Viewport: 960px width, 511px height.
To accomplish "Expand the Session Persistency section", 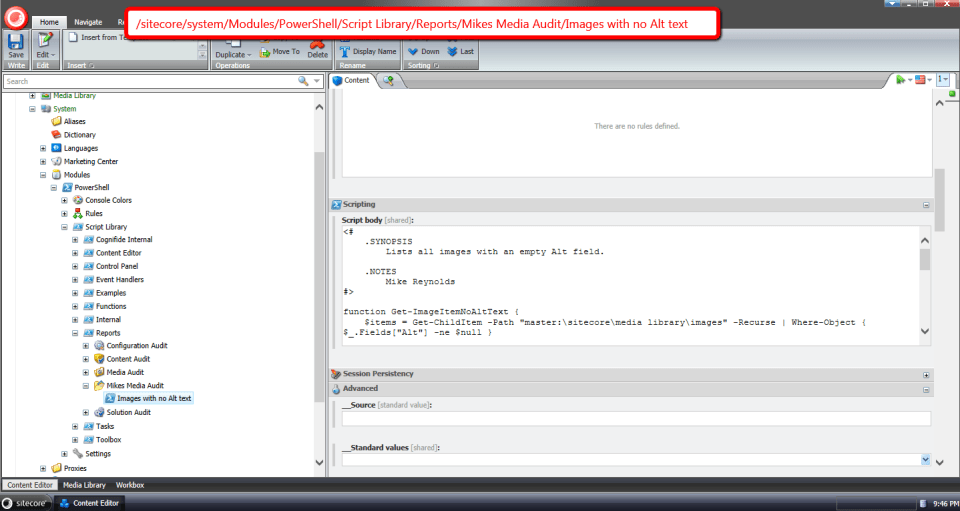I will [926, 375].
